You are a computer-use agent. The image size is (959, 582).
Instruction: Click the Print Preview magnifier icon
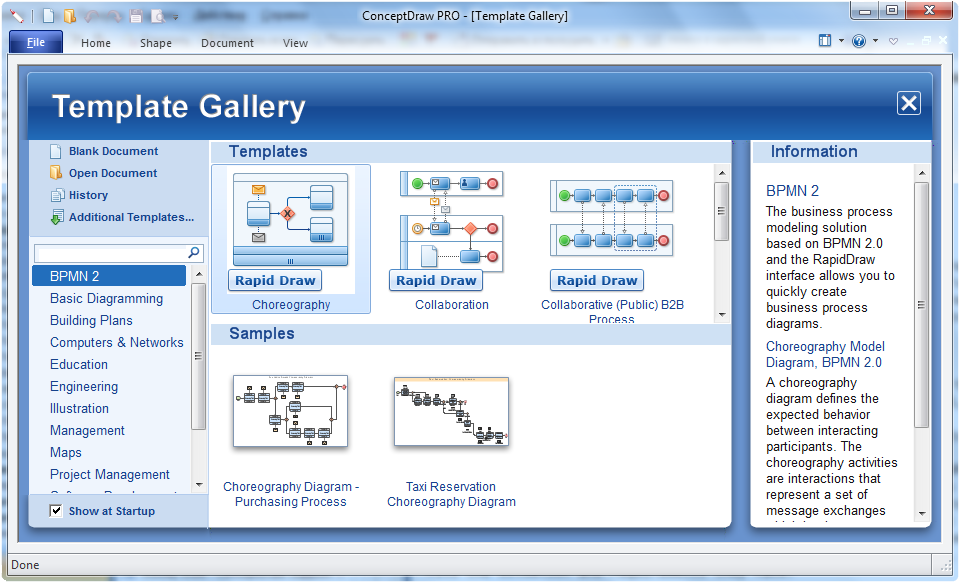[x=158, y=17]
